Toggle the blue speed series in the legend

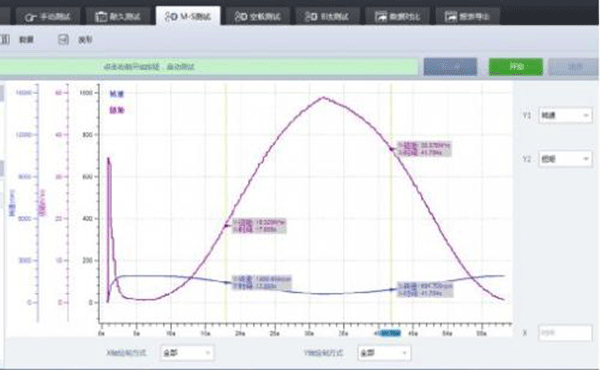pos(117,94)
